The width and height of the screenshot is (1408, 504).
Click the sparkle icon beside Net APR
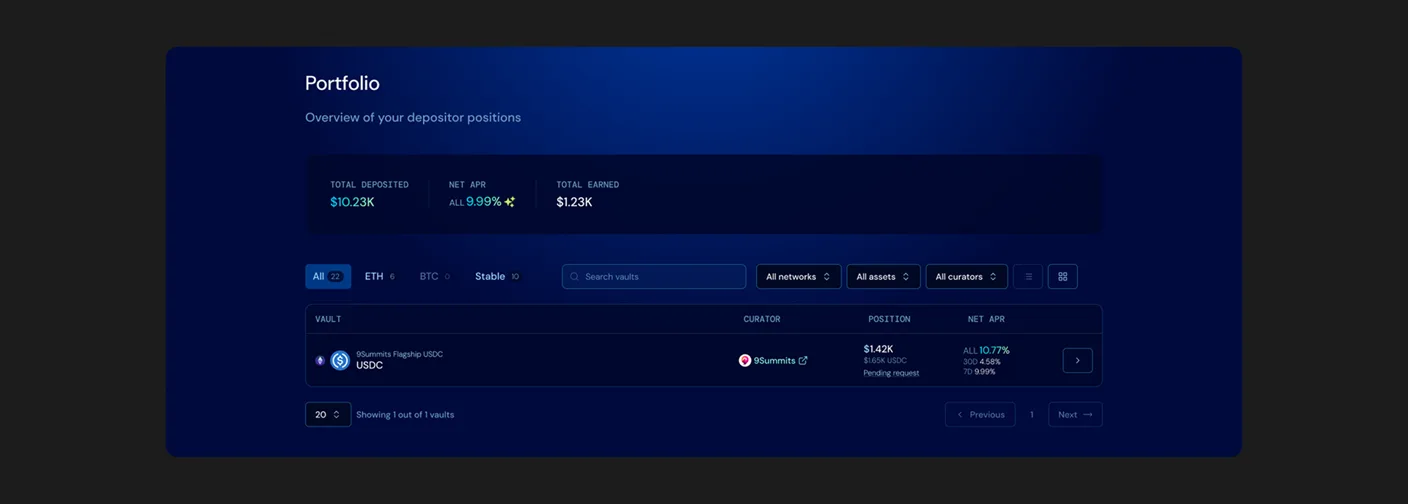510,202
